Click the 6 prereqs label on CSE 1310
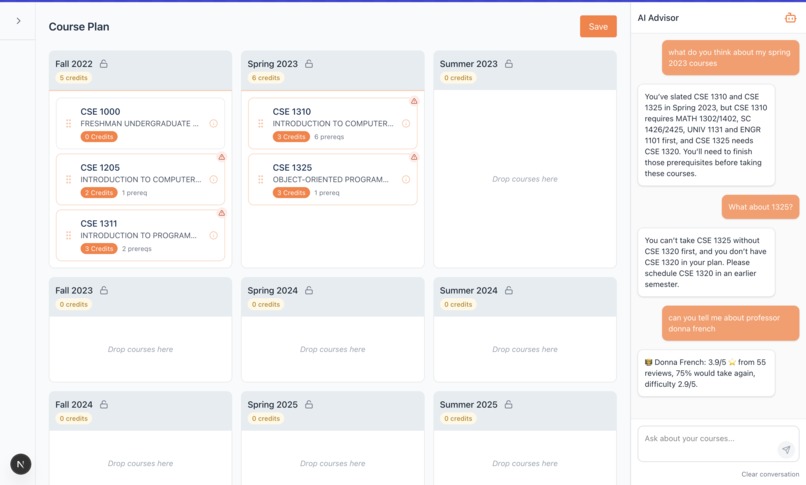 click(329, 137)
